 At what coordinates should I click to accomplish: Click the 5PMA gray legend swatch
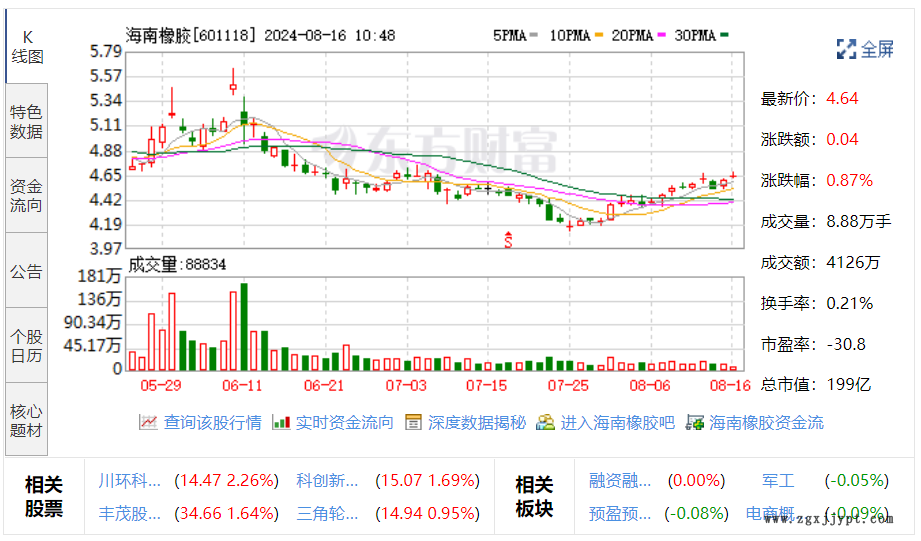[533, 35]
